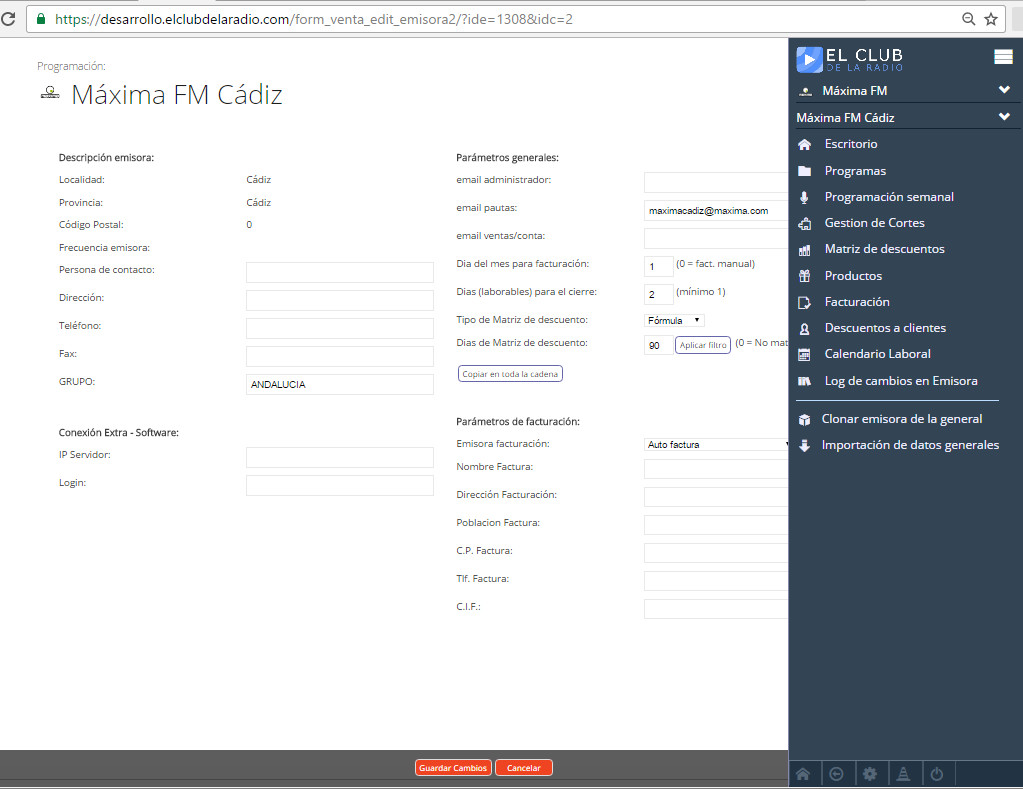Click the Descuentos a clientes person icon
This screenshot has width=1023, height=789.
[804, 328]
